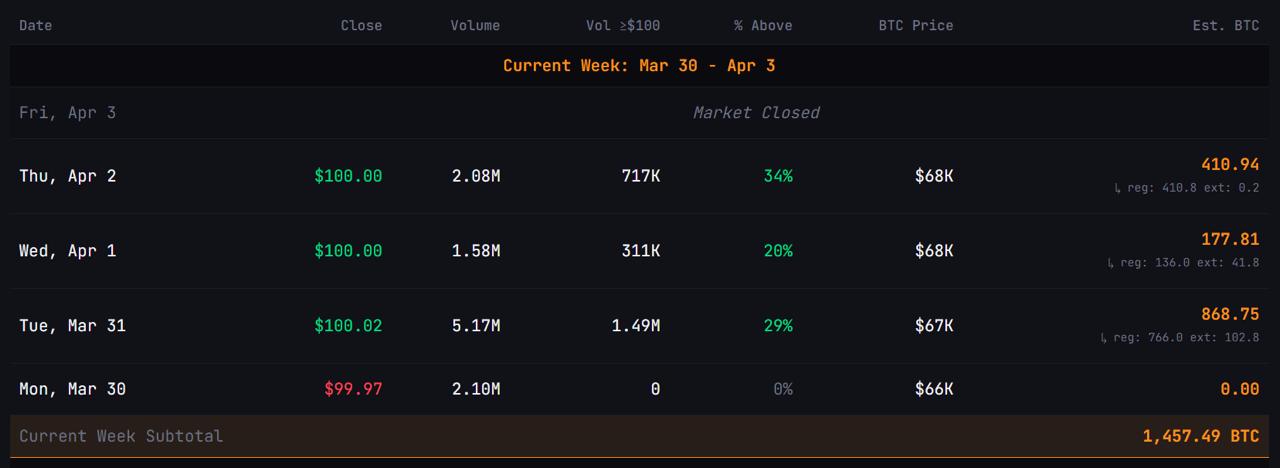This screenshot has width=1280, height=468.
Task: Click the 1,457.49 BTC subtotal value
Action: (1201, 436)
